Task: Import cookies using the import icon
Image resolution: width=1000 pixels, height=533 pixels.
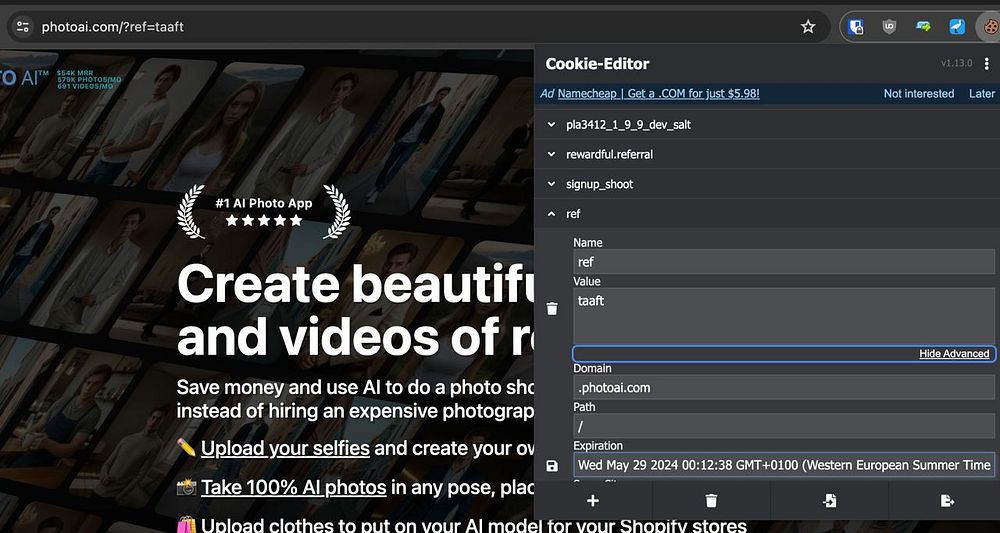Action: coord(829,500)
